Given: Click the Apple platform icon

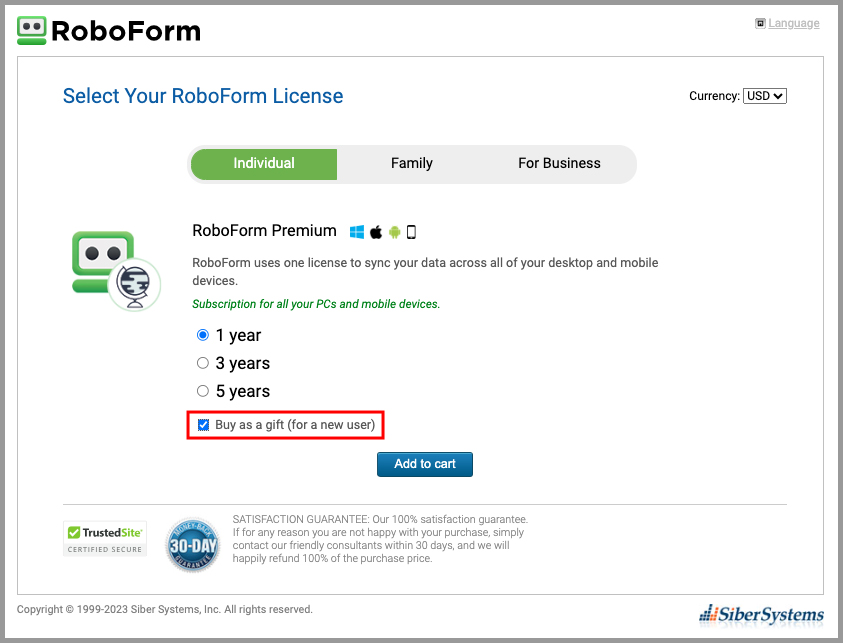Looking at the screenshot, I should (376, 232).
